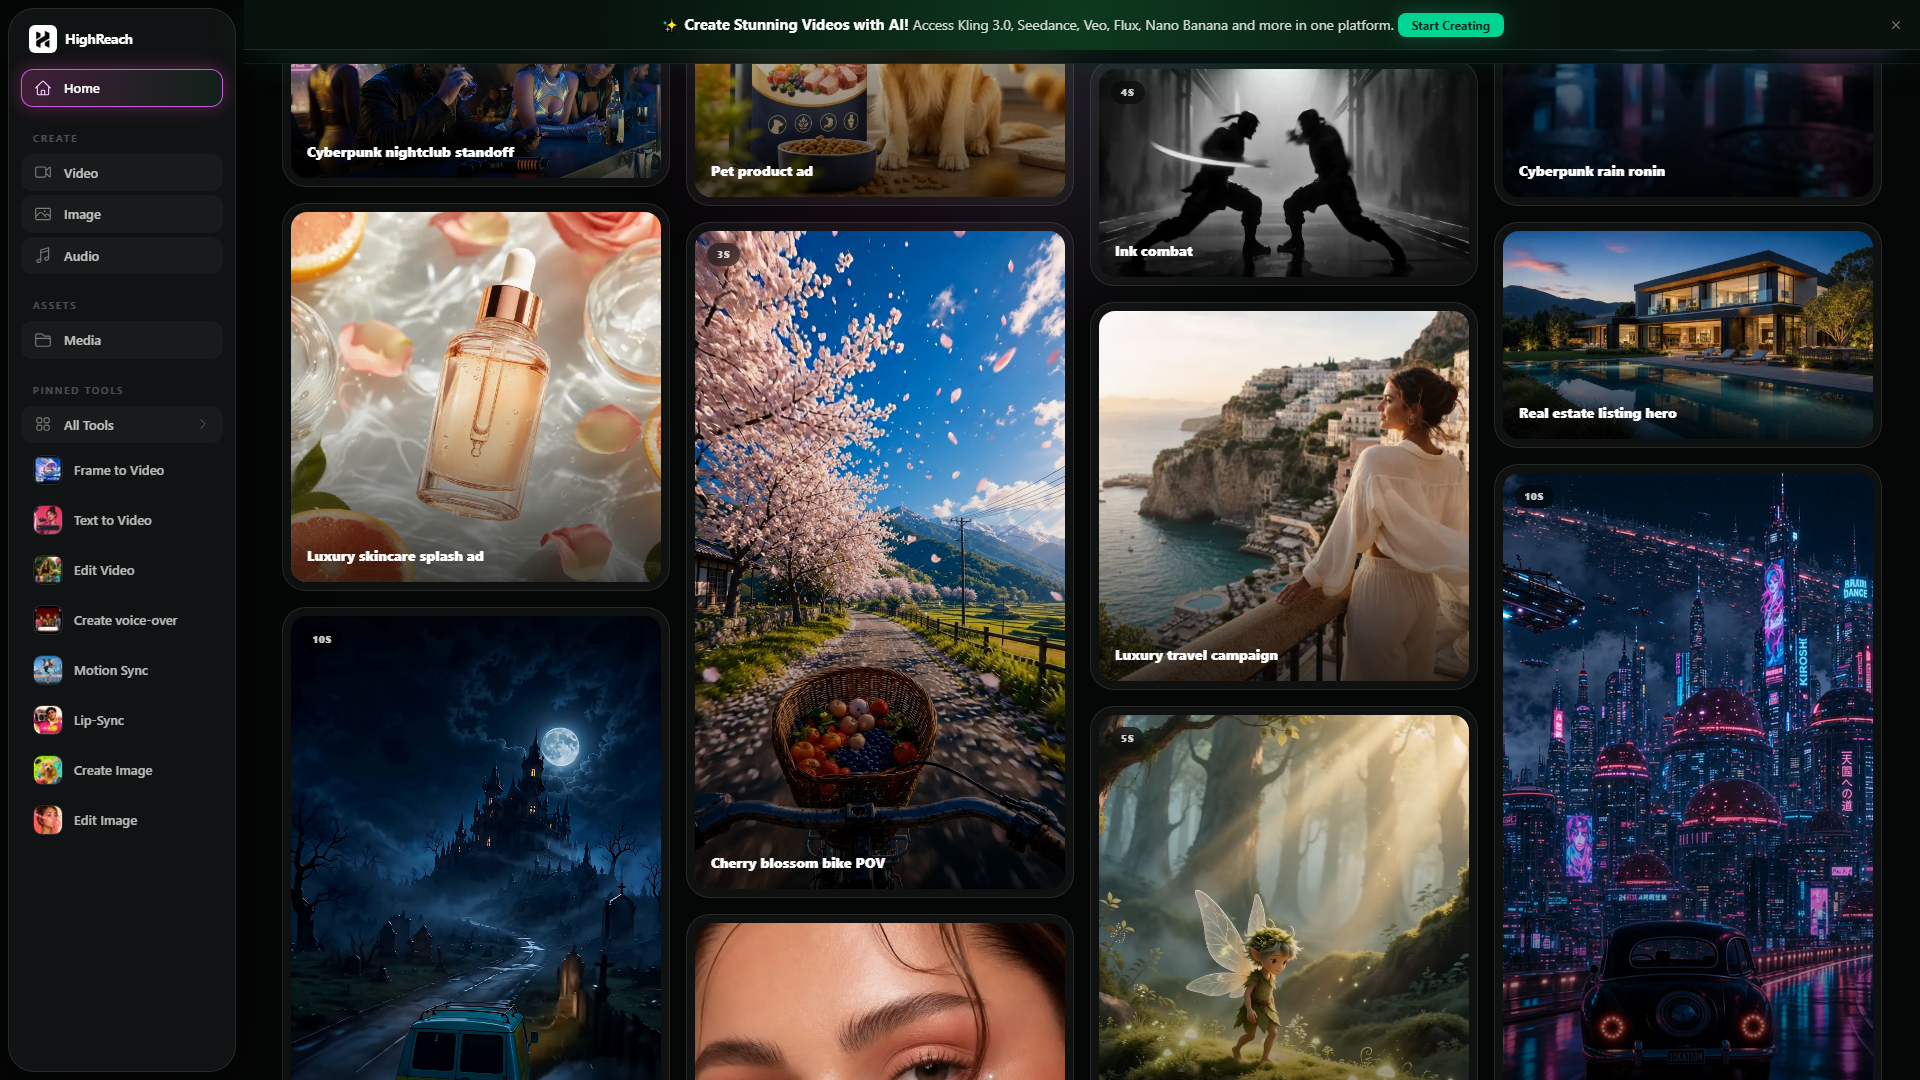Expand All Tools with the chevron arrow
Viewport: 1920px width, 1080px height.
203,425
